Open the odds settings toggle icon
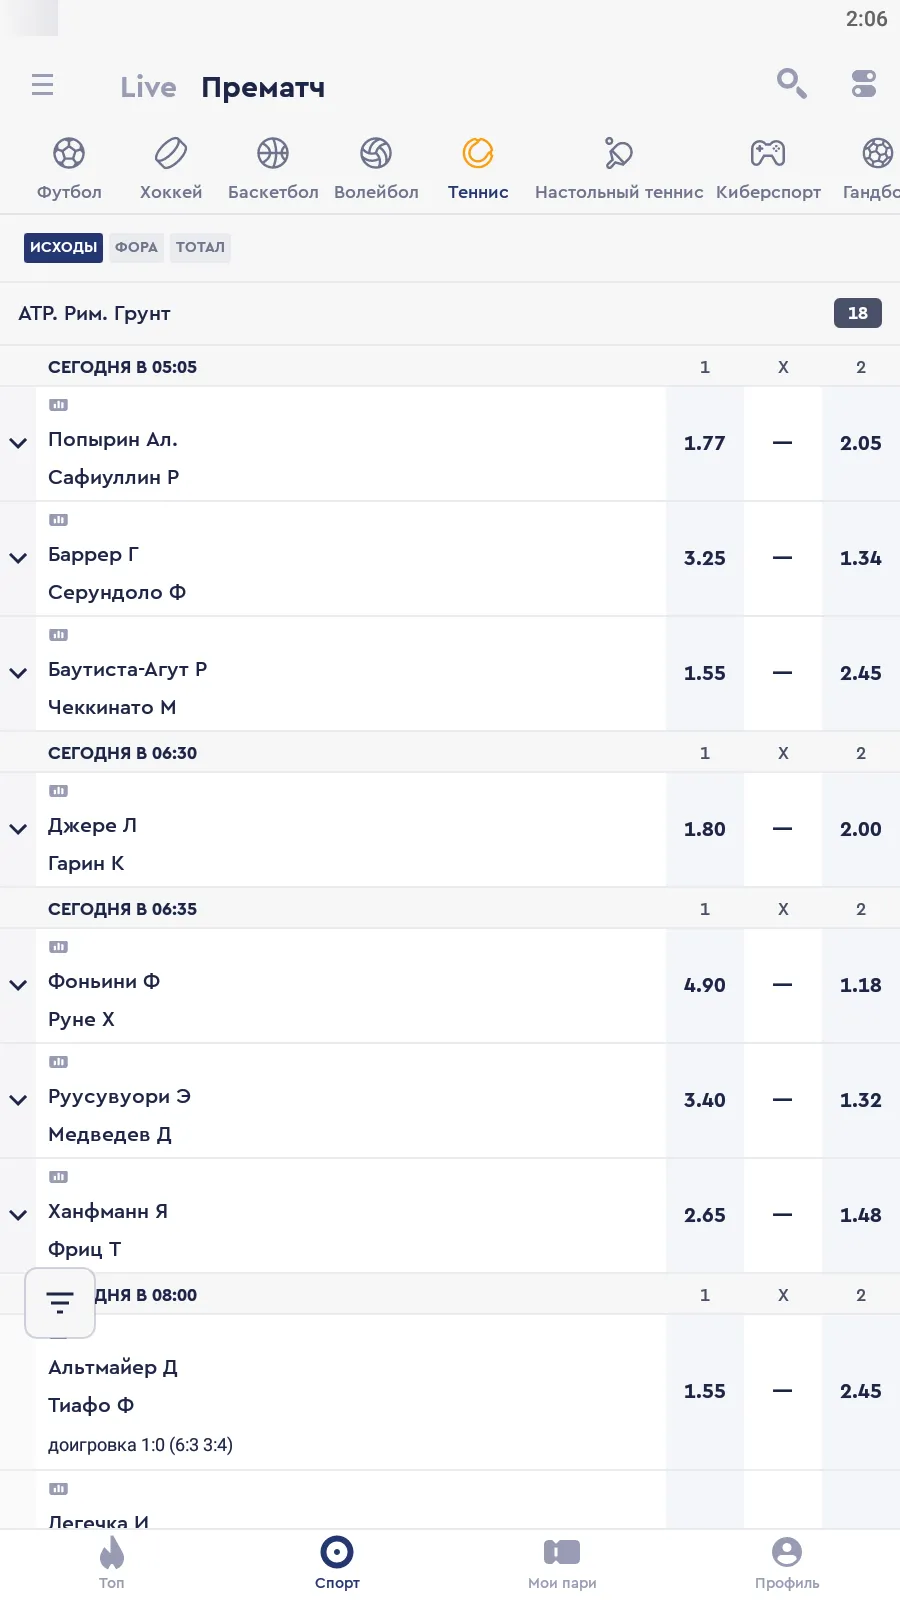The height and width of the screenshot is (1600, 900). pos(864,83)
